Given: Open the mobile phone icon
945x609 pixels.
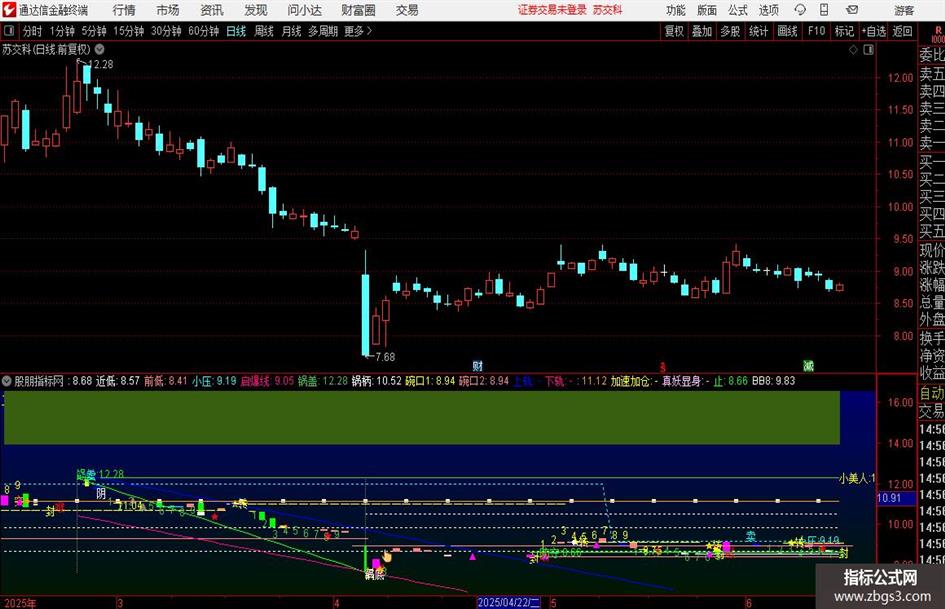Looking at the screenshot, I should [x=824, y=10].
